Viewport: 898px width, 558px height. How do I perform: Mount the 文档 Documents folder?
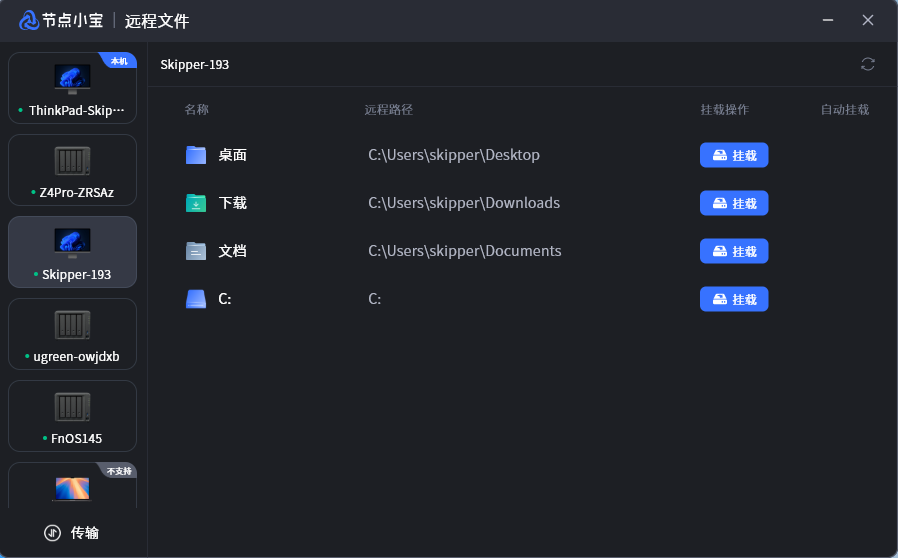pyautogui.click(x=733, y=251)
